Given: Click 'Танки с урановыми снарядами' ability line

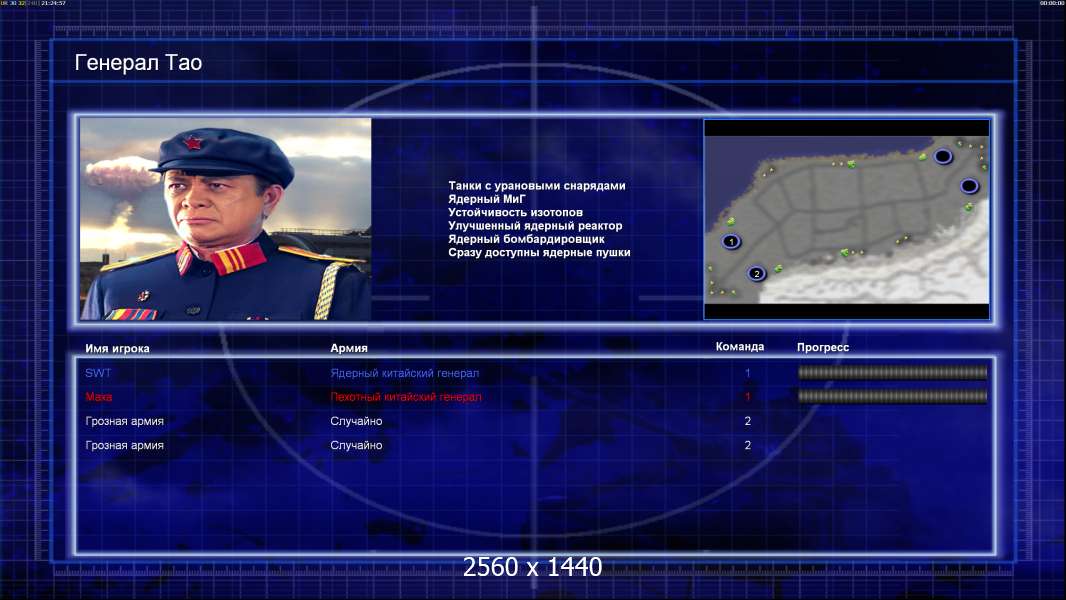Looking at the screenshot, I should point(536,186).
